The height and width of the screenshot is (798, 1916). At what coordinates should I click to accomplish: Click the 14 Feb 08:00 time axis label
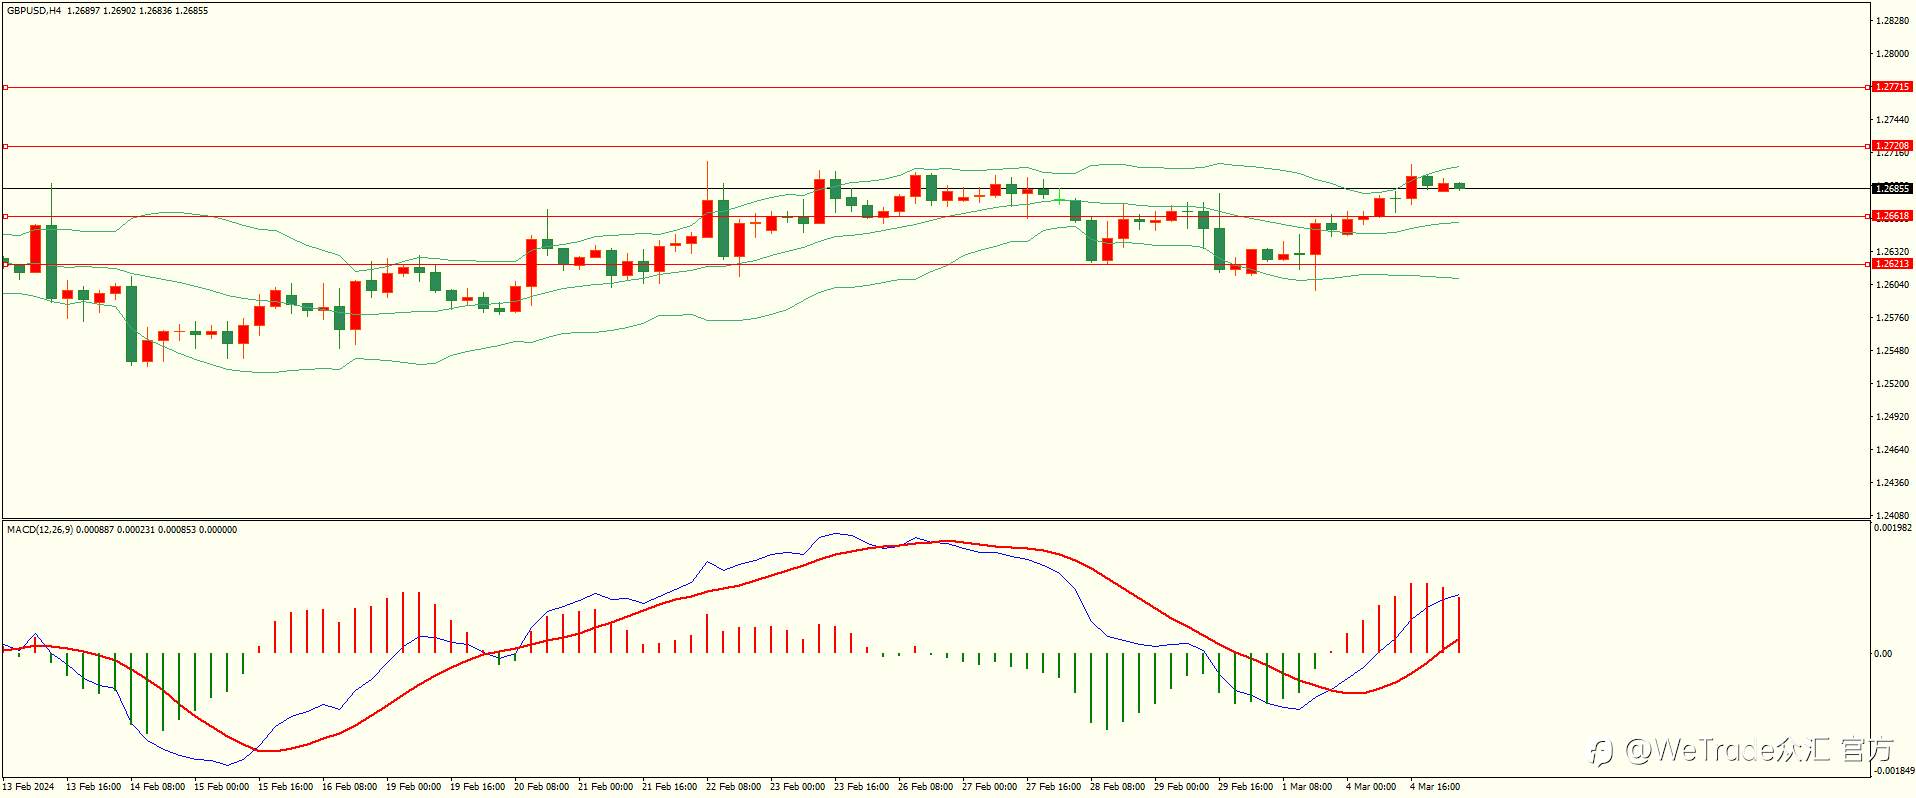(x=157, y=787)
